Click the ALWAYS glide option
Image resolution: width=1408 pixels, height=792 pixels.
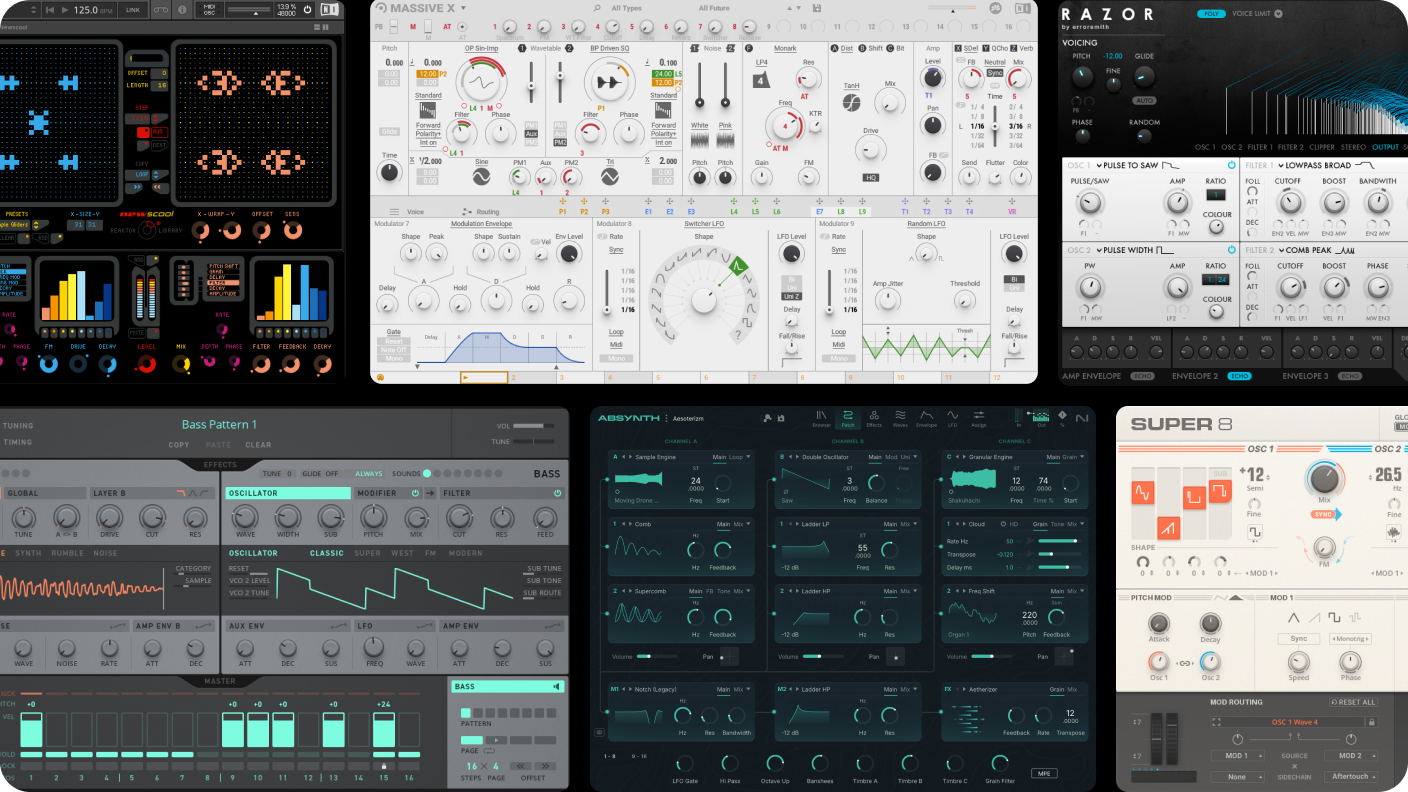coord(368,474)
